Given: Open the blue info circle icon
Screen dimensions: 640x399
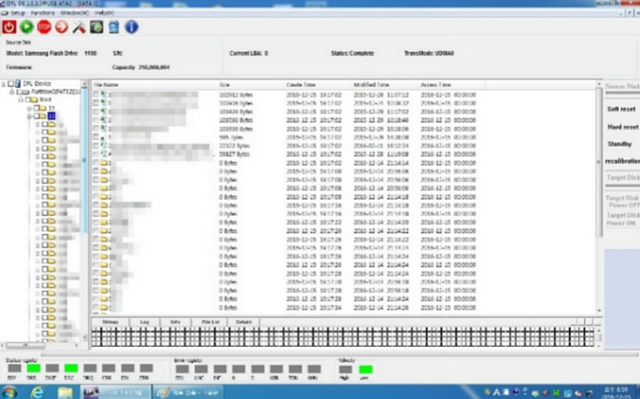Looking at the screenshot, I should click(x=131, y=27).
